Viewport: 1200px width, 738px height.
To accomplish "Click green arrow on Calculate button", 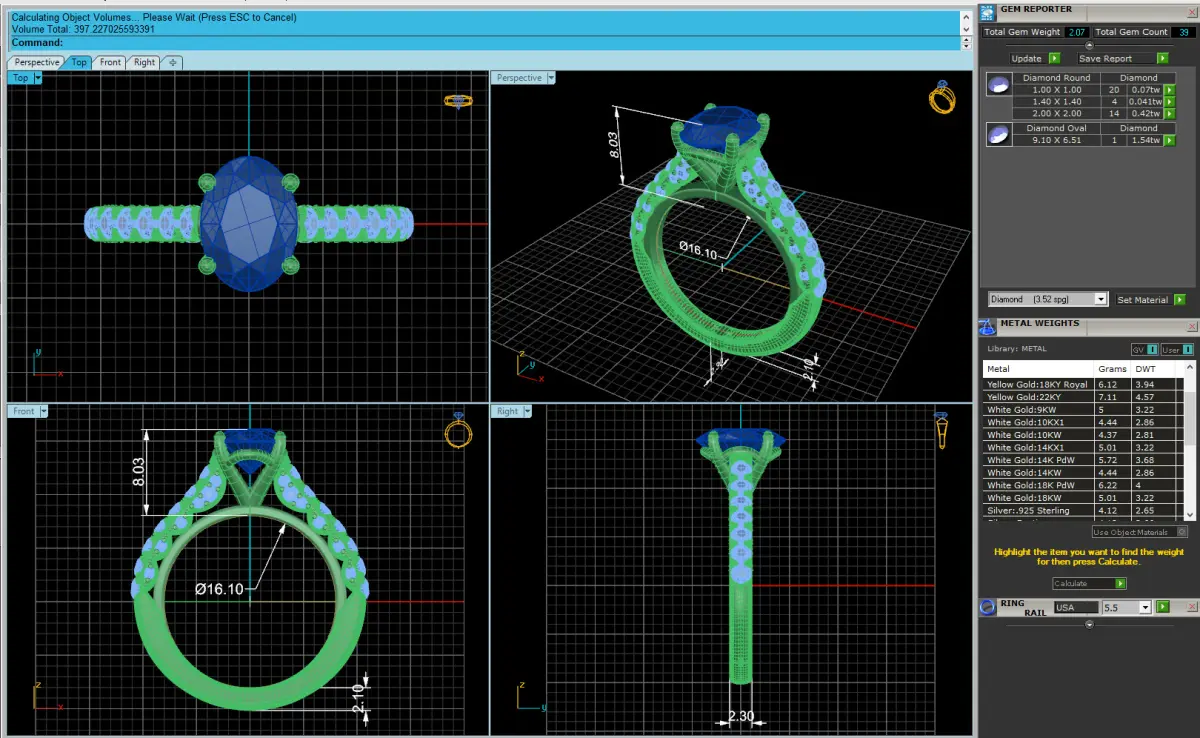I will pyautogui.click(x=1120, y=583).
